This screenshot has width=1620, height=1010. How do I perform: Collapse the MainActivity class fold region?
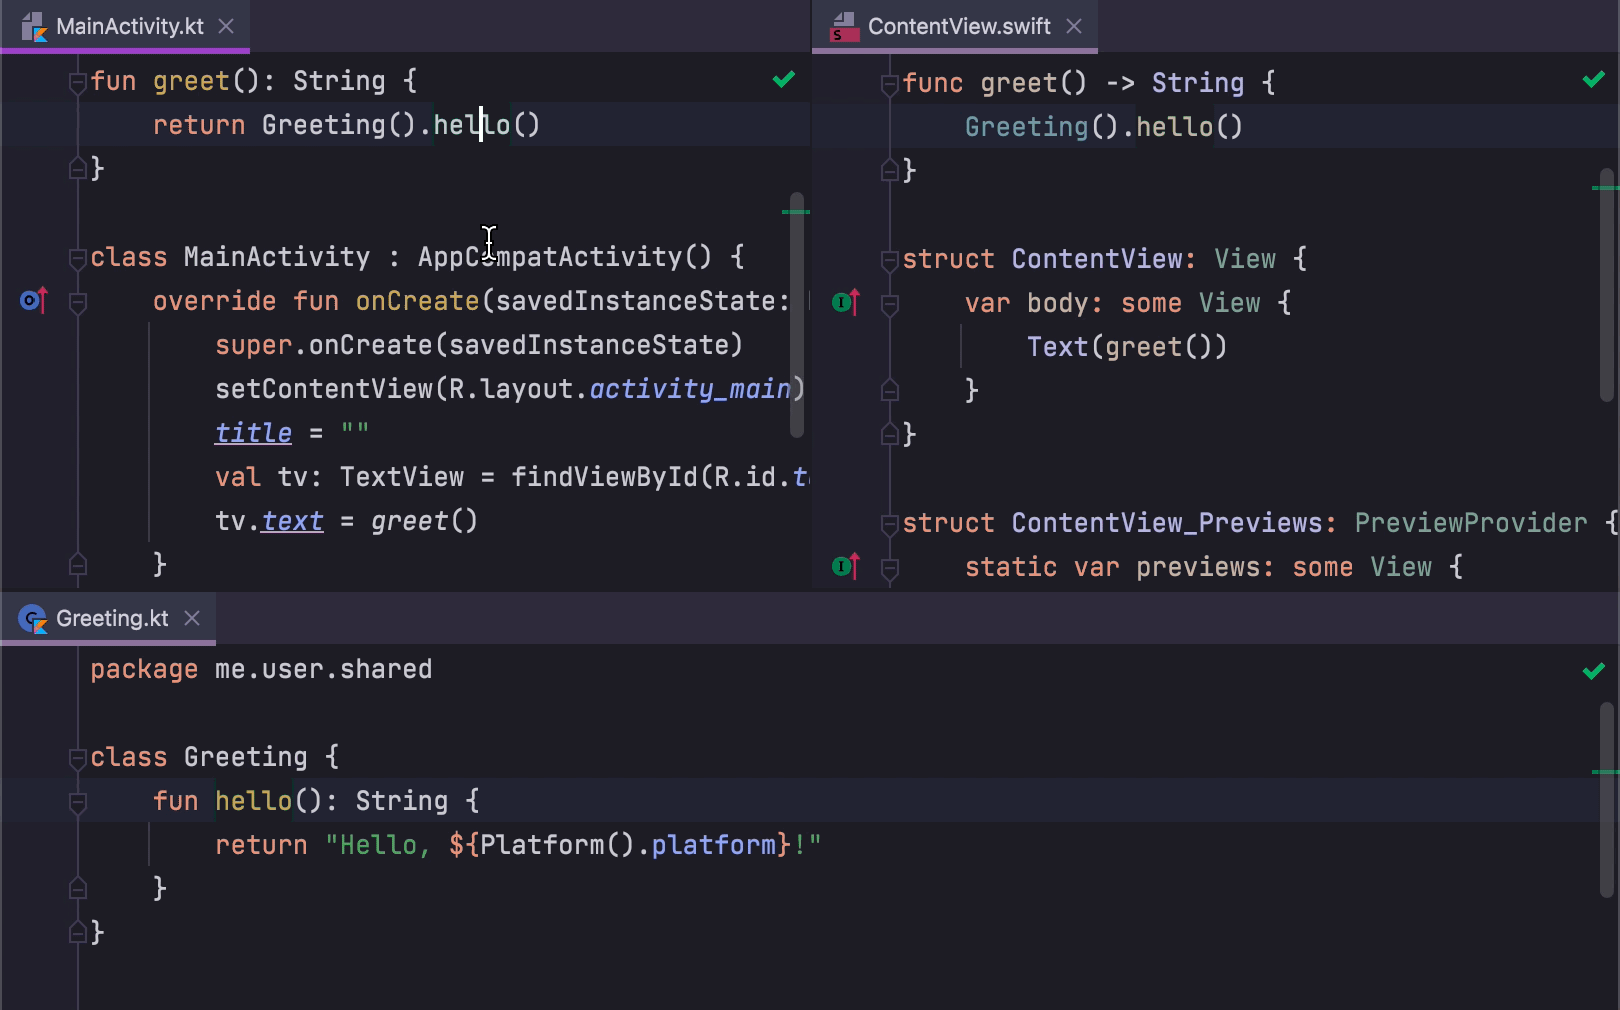77,258
